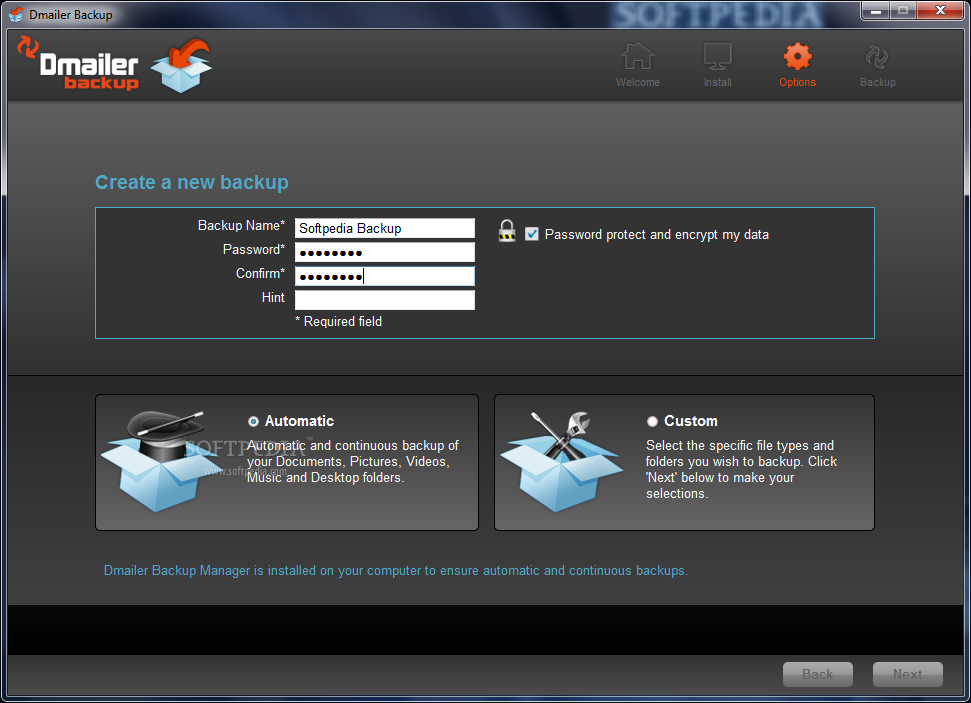Click into the Confirm password field
This screenshot has height=703, width=971.
coord(385,276)
